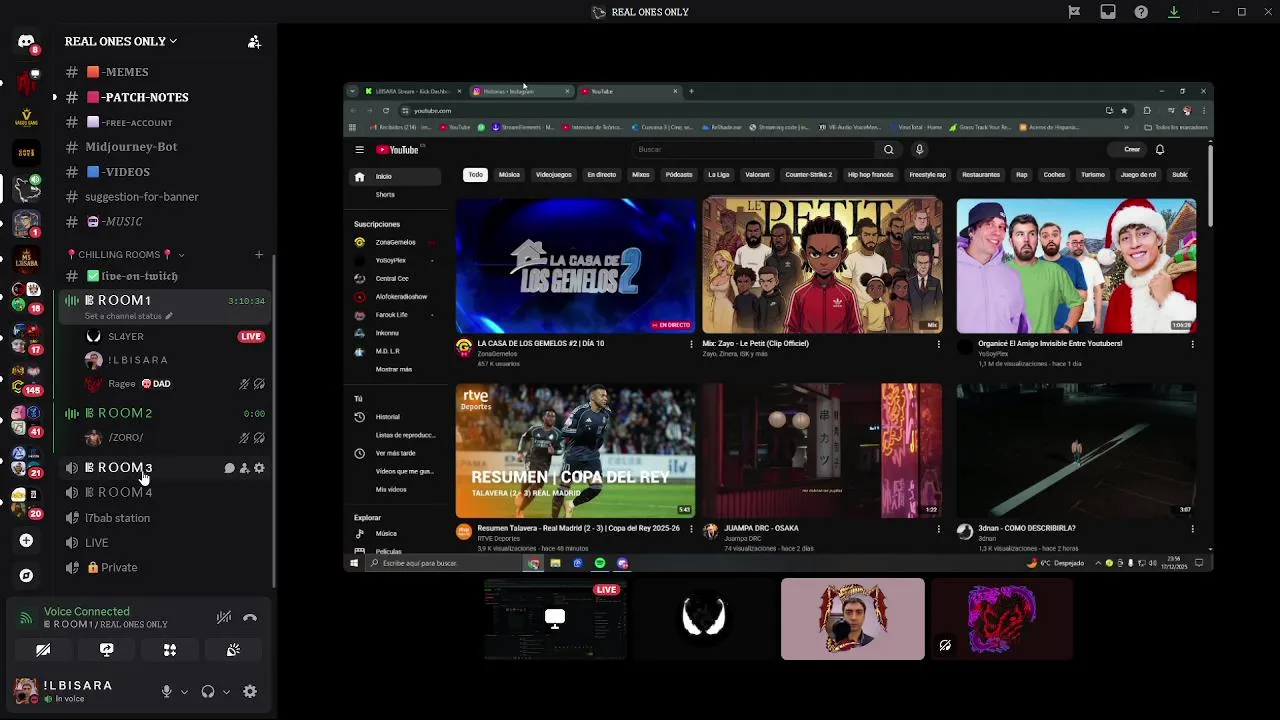The image size is (1280, 720).
Task: Open YouTube hamburger guide menu
Action: 359,150
